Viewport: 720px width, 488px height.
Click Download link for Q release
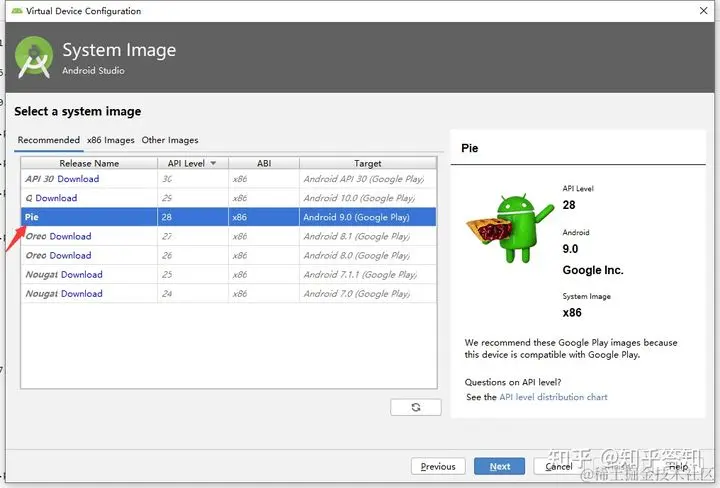[x=56, y=198]
